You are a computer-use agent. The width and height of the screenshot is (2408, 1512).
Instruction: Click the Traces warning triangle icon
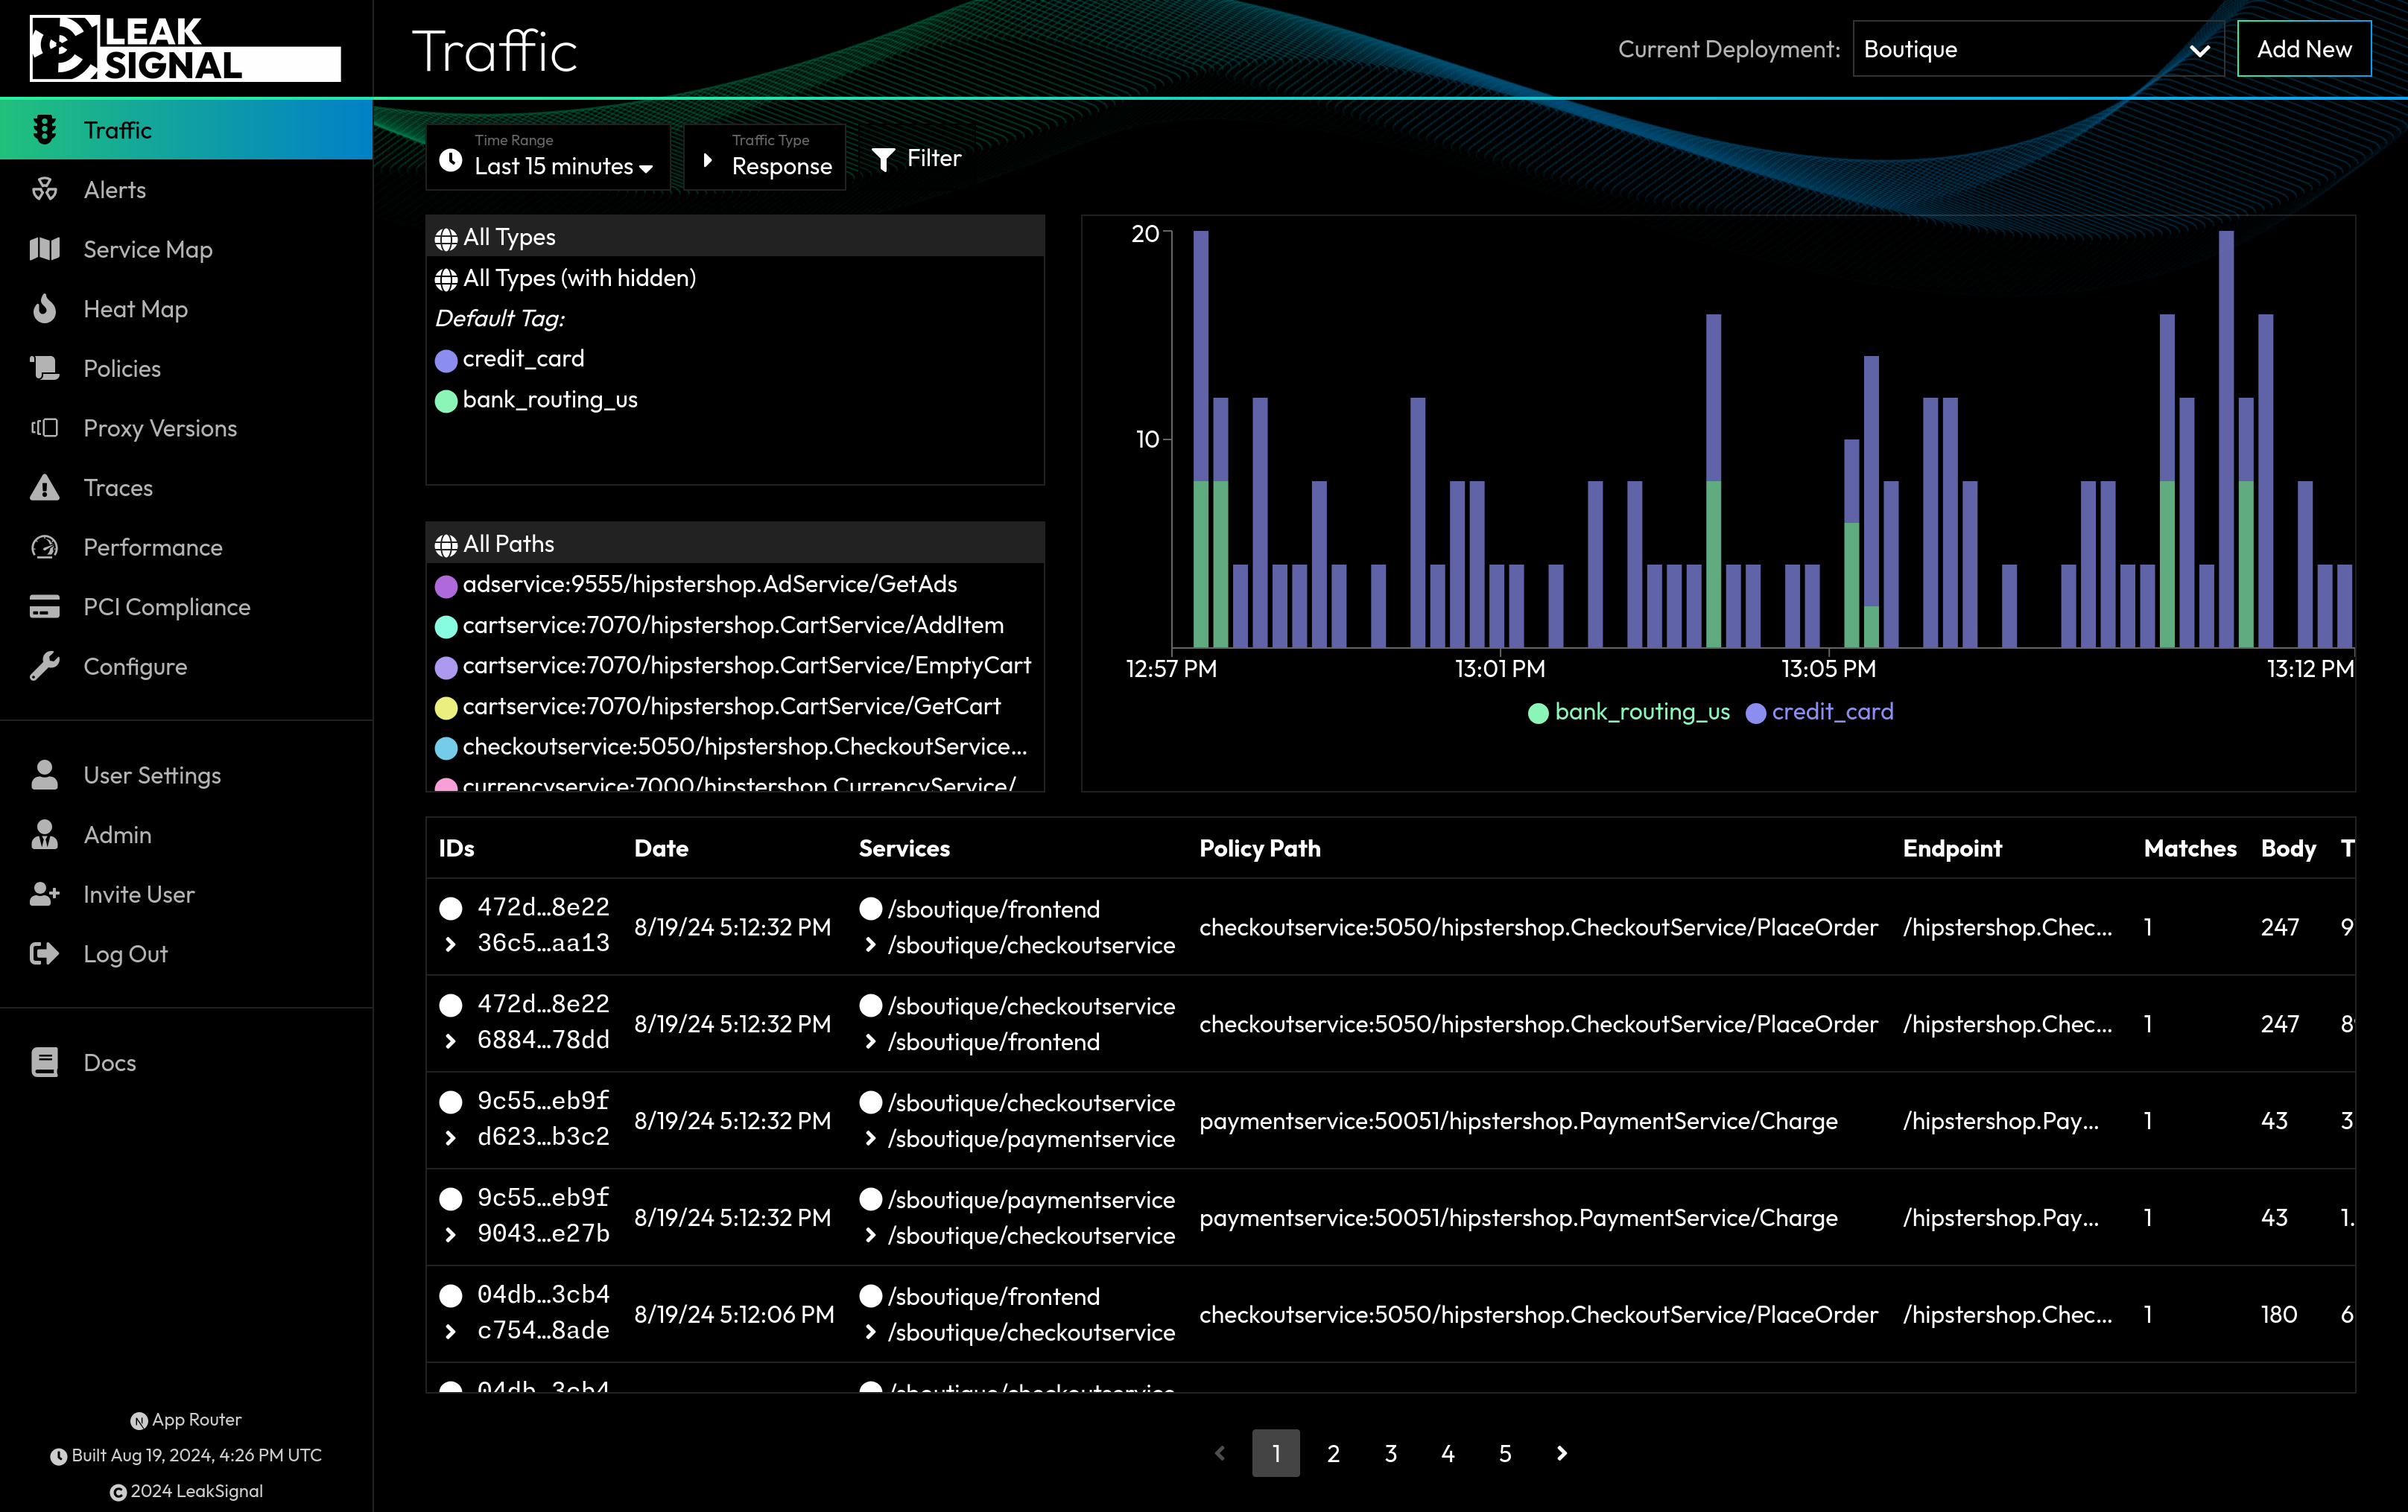pyautogui.click(x=44, y=487)
